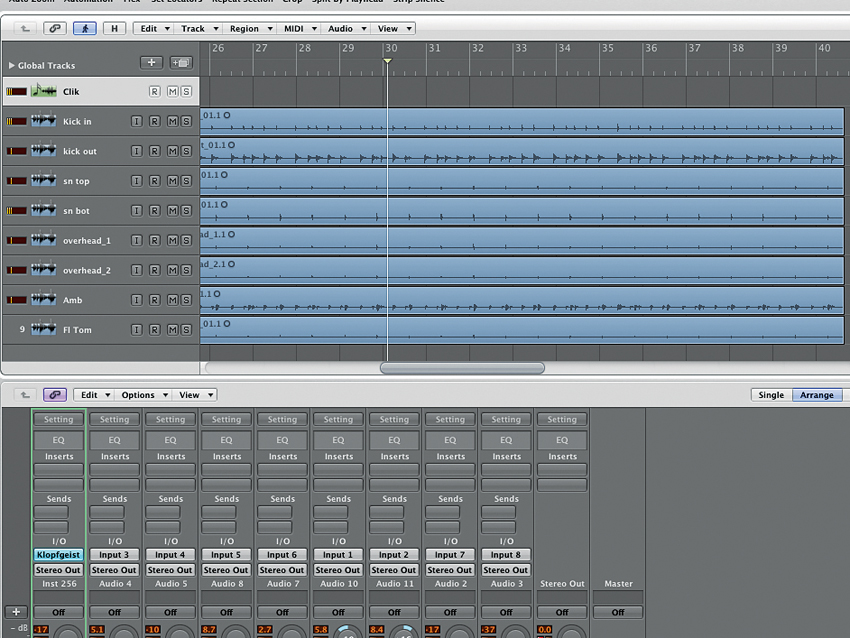Click automation Off button on Master strip
The image size is (850, 638).
618,613
